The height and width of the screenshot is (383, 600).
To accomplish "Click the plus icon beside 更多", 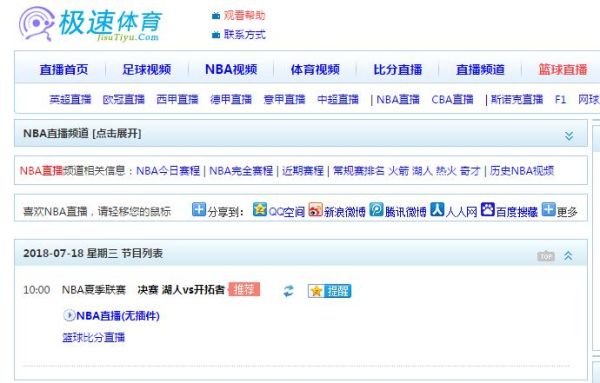I will click(x=548, y=209).
